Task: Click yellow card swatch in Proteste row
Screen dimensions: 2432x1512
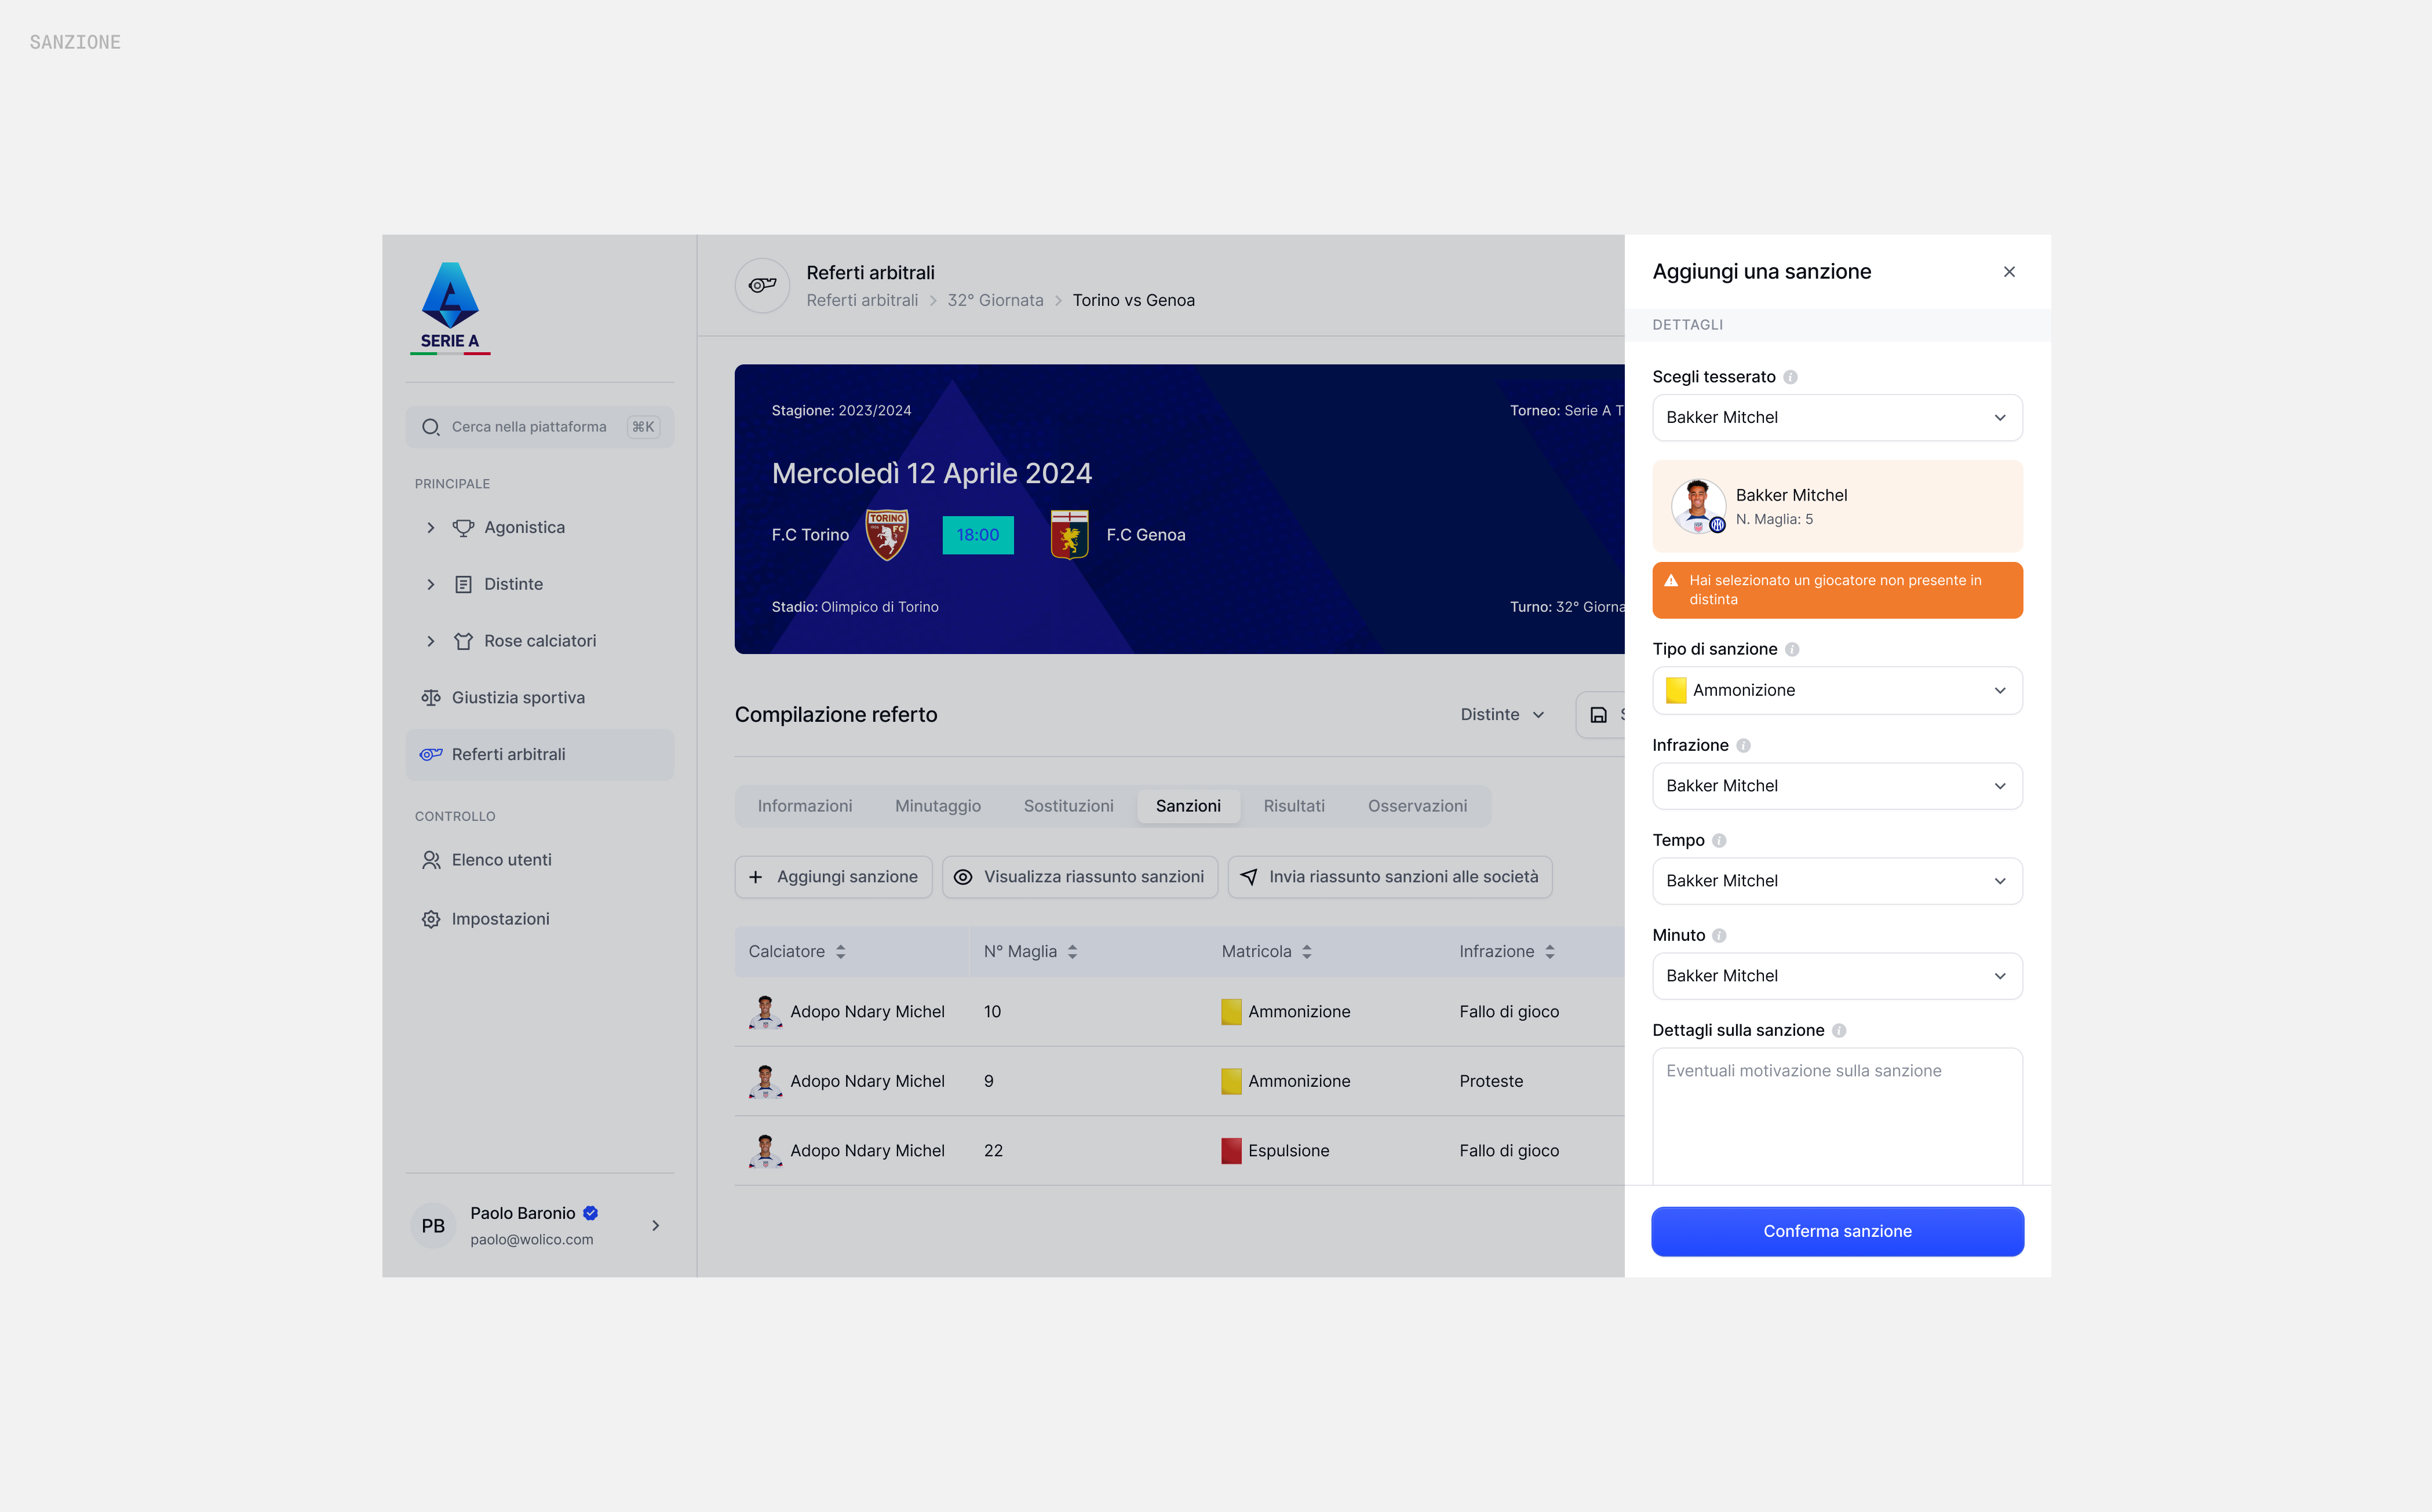Action: click(1231, 1082)
